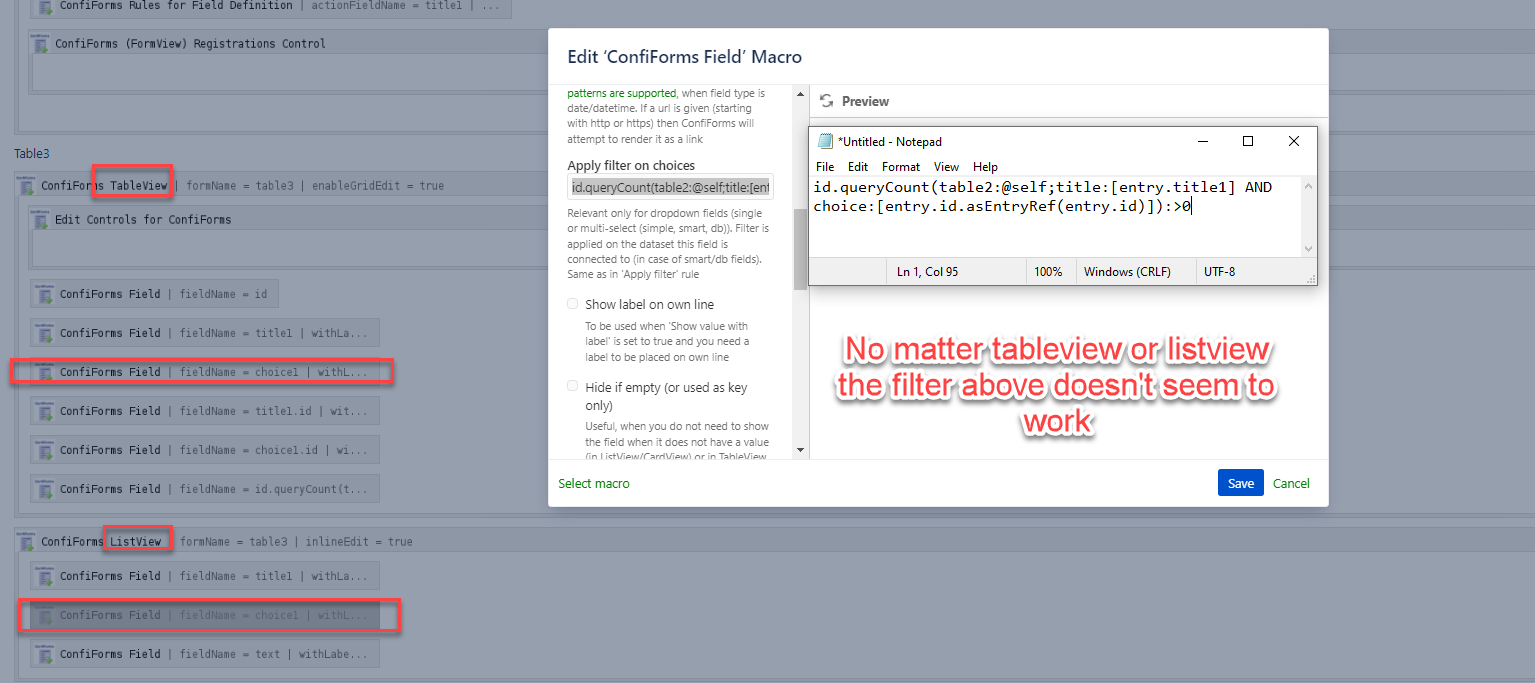This screenshot has width=1535, height=683.
Task: Click the Save button
Action: pyautogui.click(x=1240, y=482)
